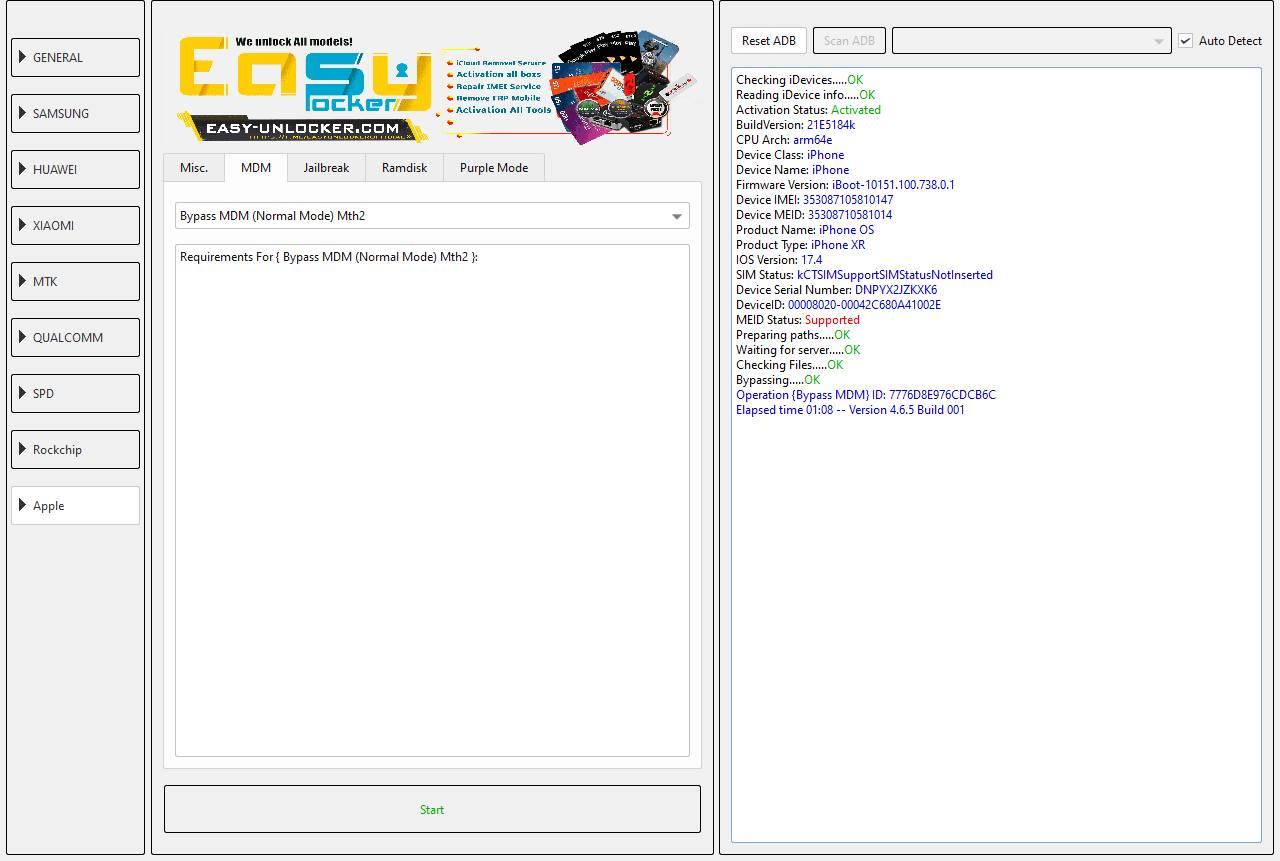Expand the HUAWEI category
Image resolution: width=1280 pixels, height=861 pixels.
click(x=75, y=169)
